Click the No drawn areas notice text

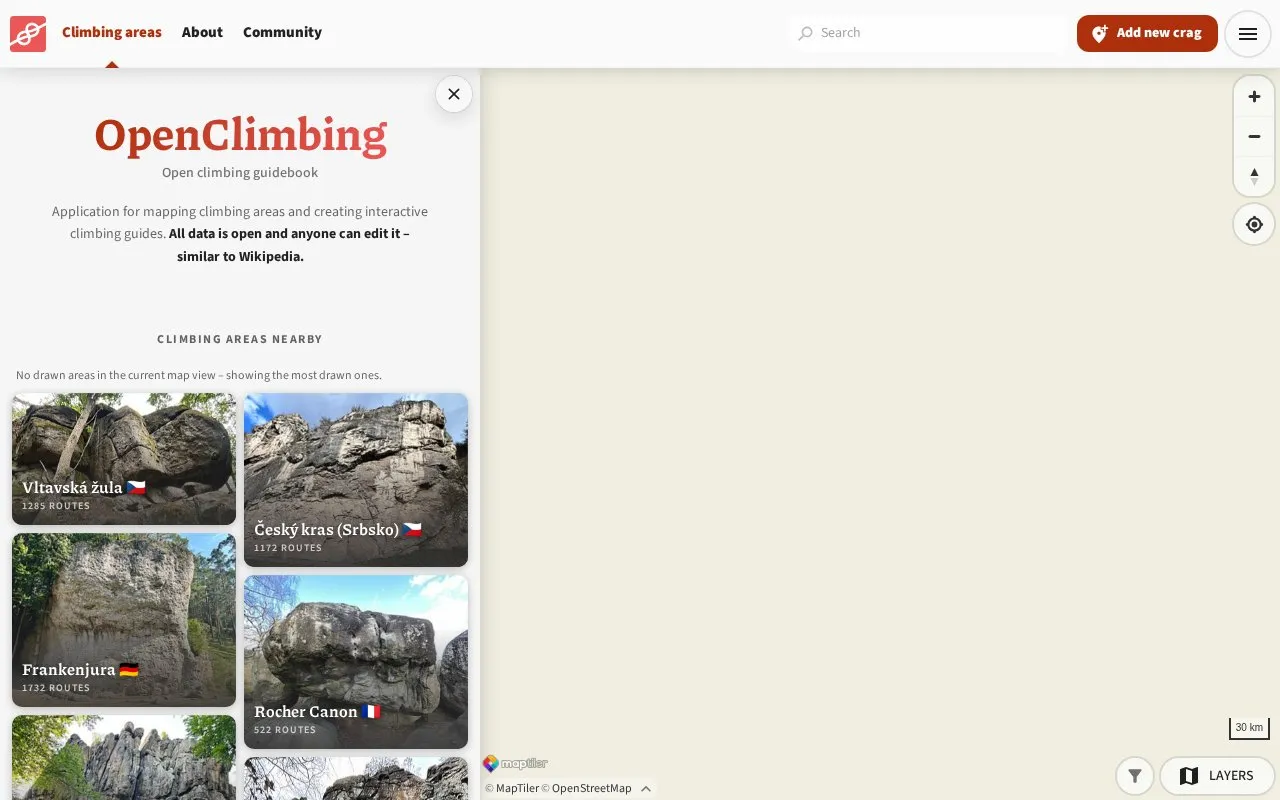click(199, 375)
